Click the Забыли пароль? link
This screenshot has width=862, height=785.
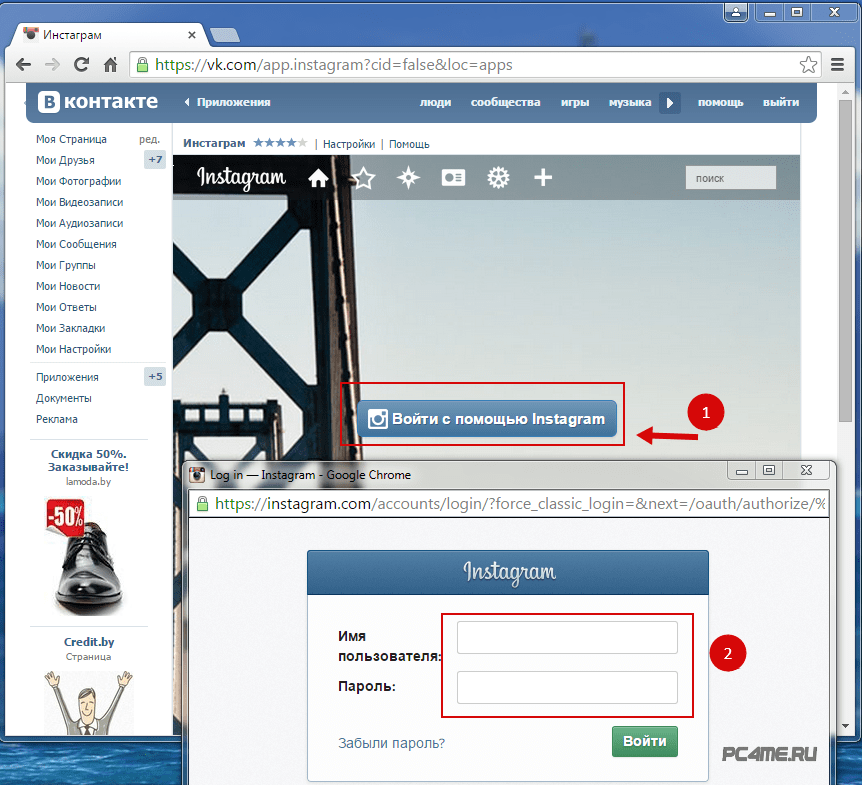click(391, 743)
